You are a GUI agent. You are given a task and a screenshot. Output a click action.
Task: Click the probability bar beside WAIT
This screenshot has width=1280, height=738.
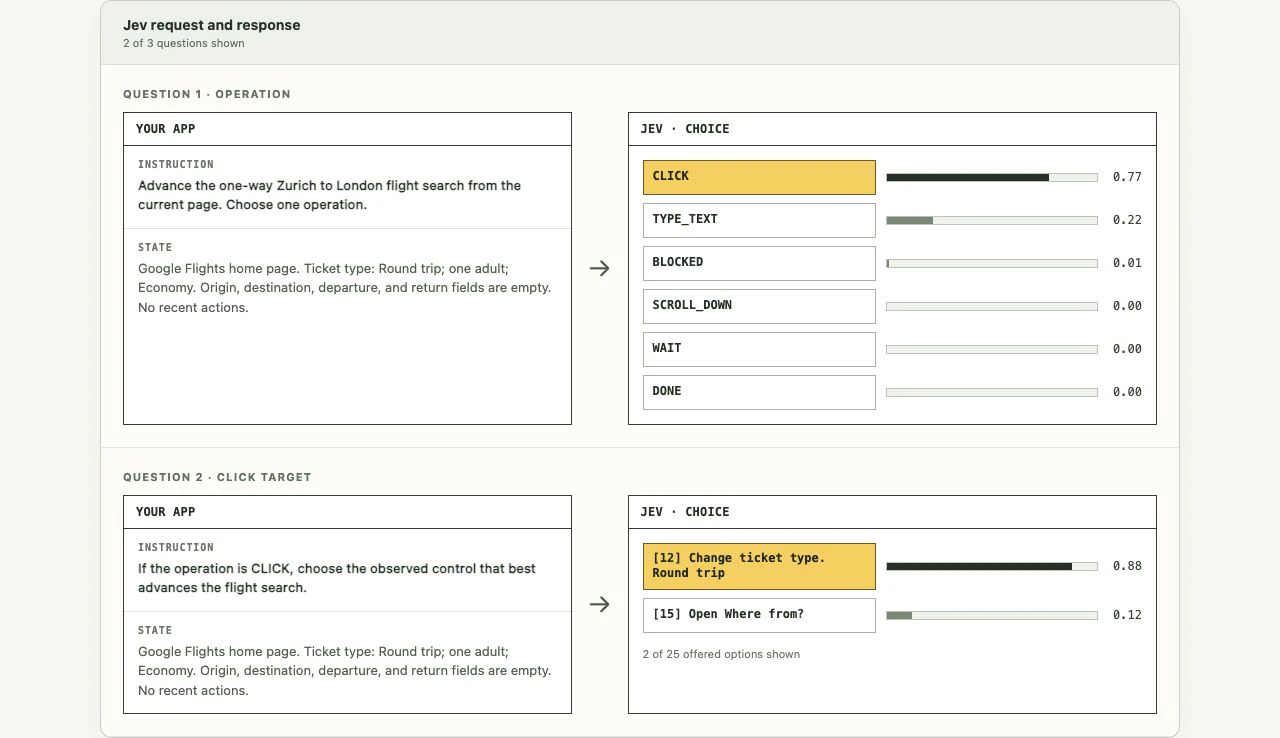tap(992, 349)
